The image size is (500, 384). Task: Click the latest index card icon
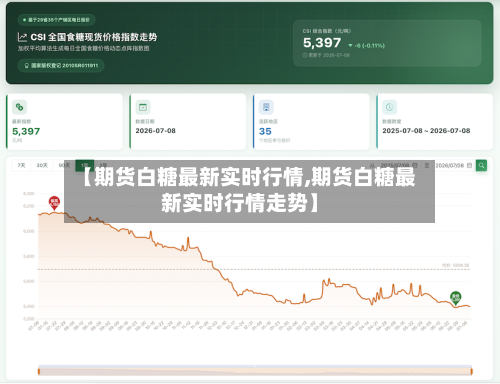pyautogui.click(x=19, y=107)
